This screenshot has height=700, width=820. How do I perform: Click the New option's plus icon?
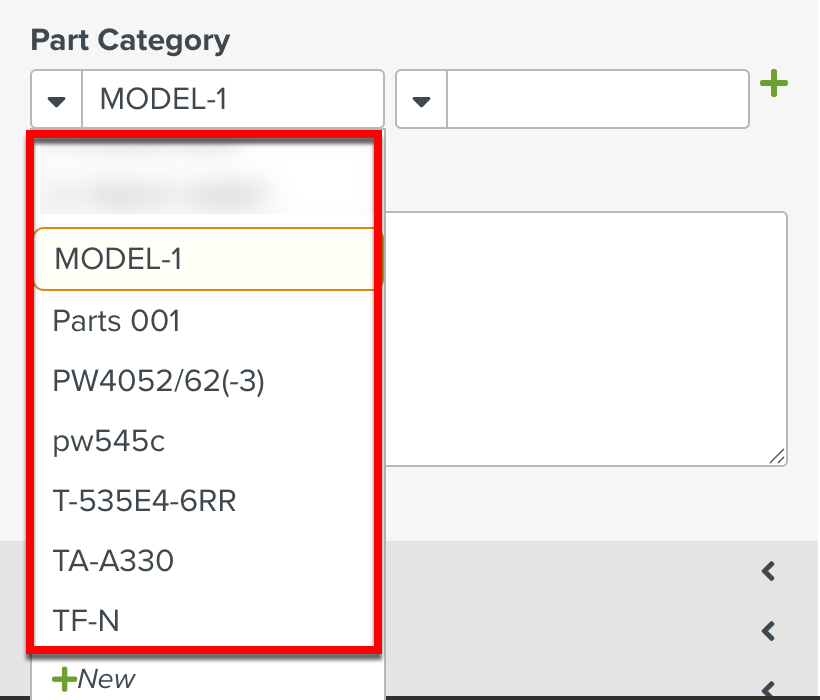[65, 678]
